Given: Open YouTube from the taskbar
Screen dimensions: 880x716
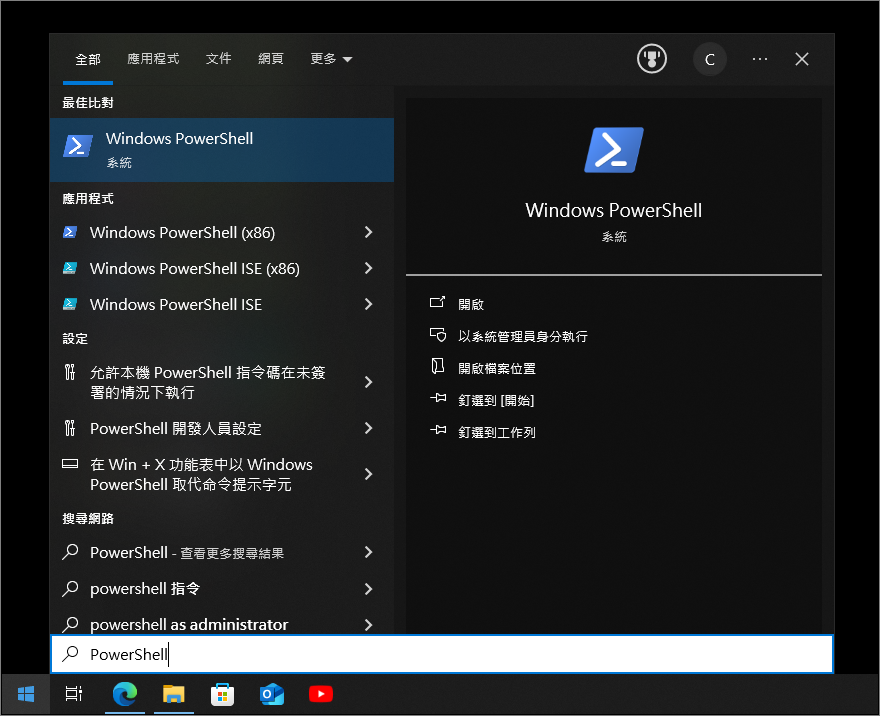Looking at the screenshot, I should click(320, 694).
